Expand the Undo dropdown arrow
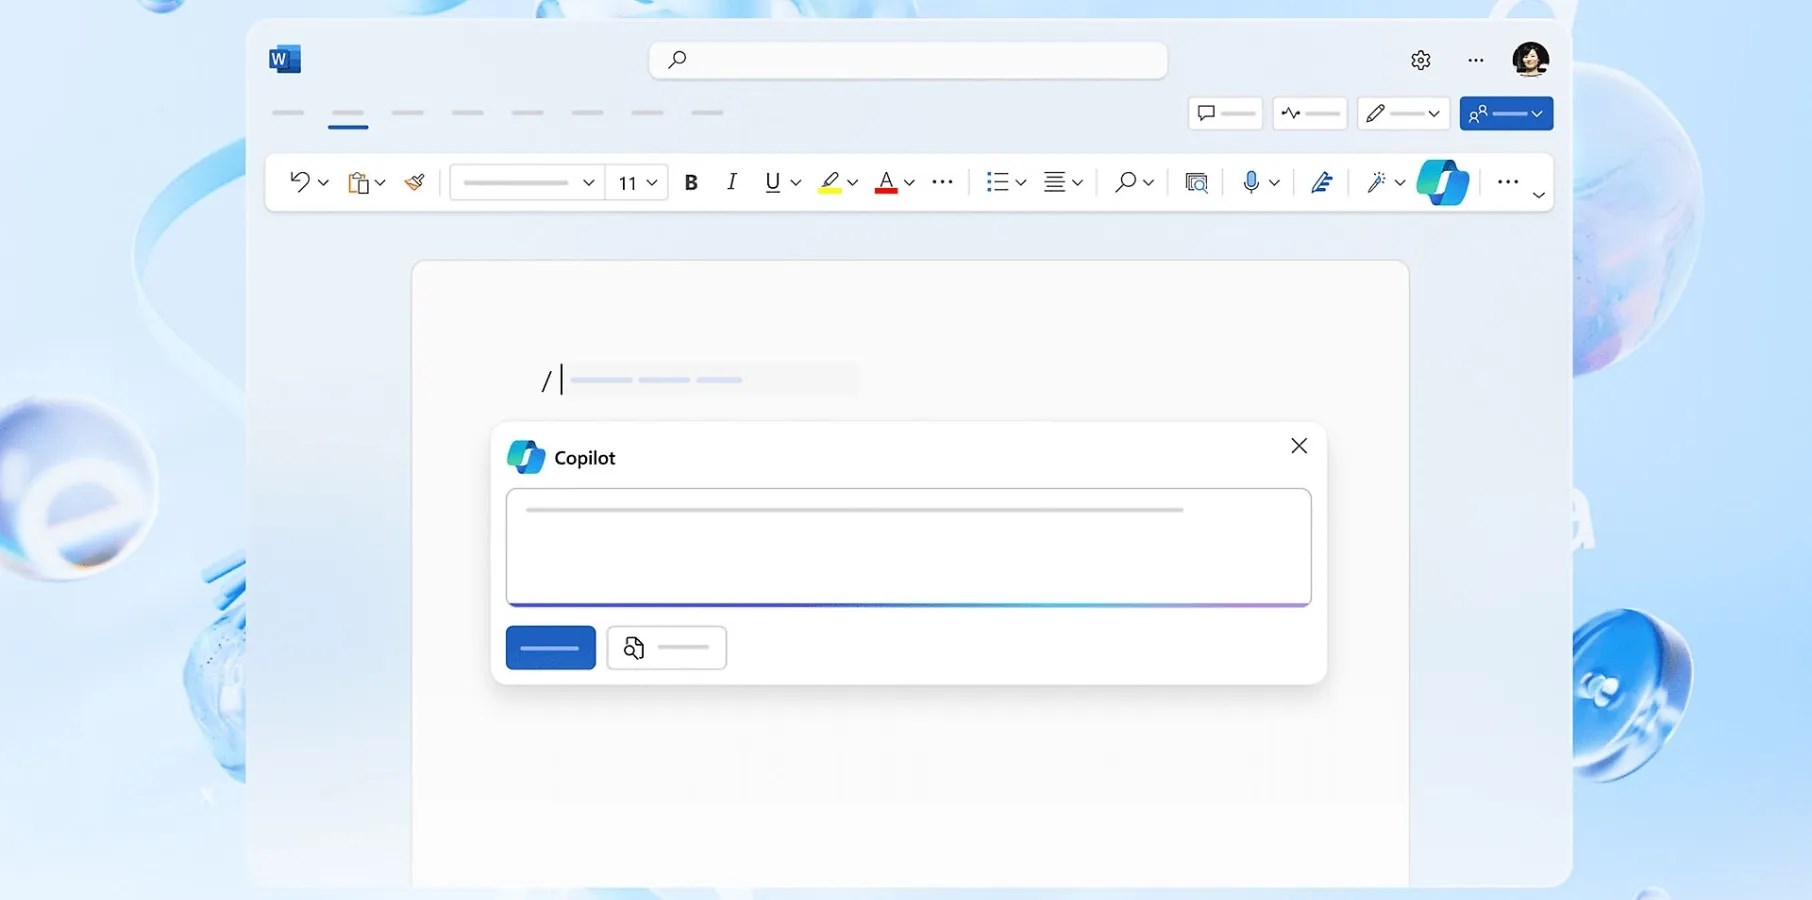 tap(323, 183)
